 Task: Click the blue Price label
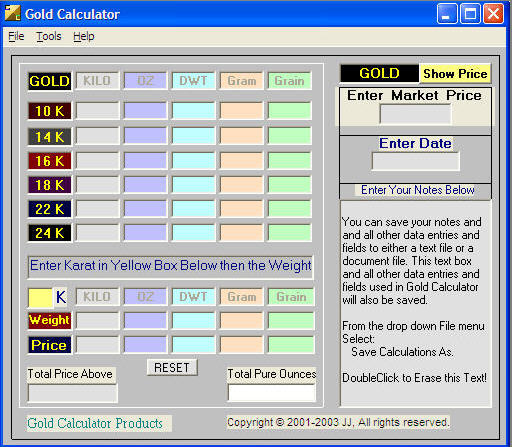[x=50, y=345]
